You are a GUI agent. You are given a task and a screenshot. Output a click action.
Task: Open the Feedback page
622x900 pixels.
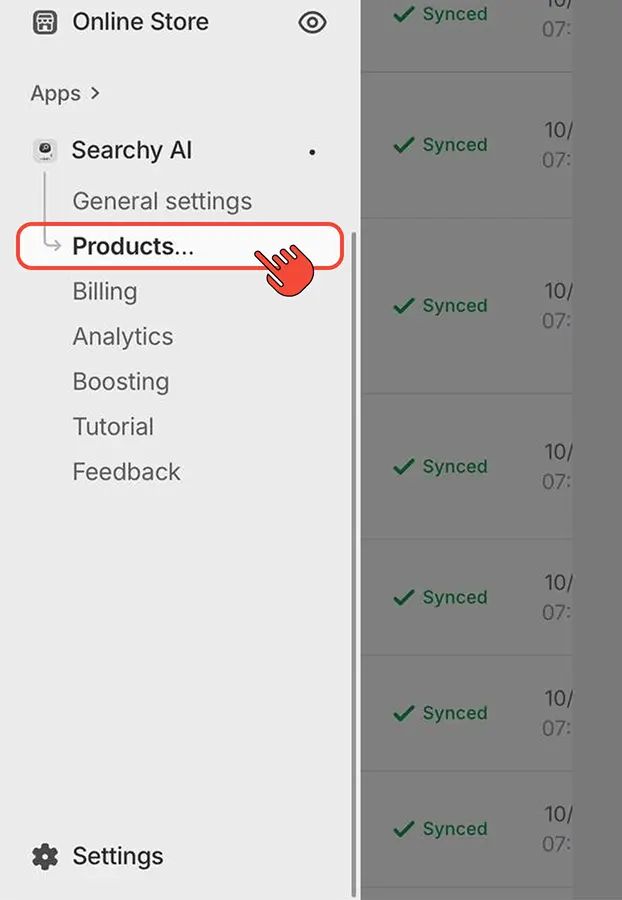[127, 472]
